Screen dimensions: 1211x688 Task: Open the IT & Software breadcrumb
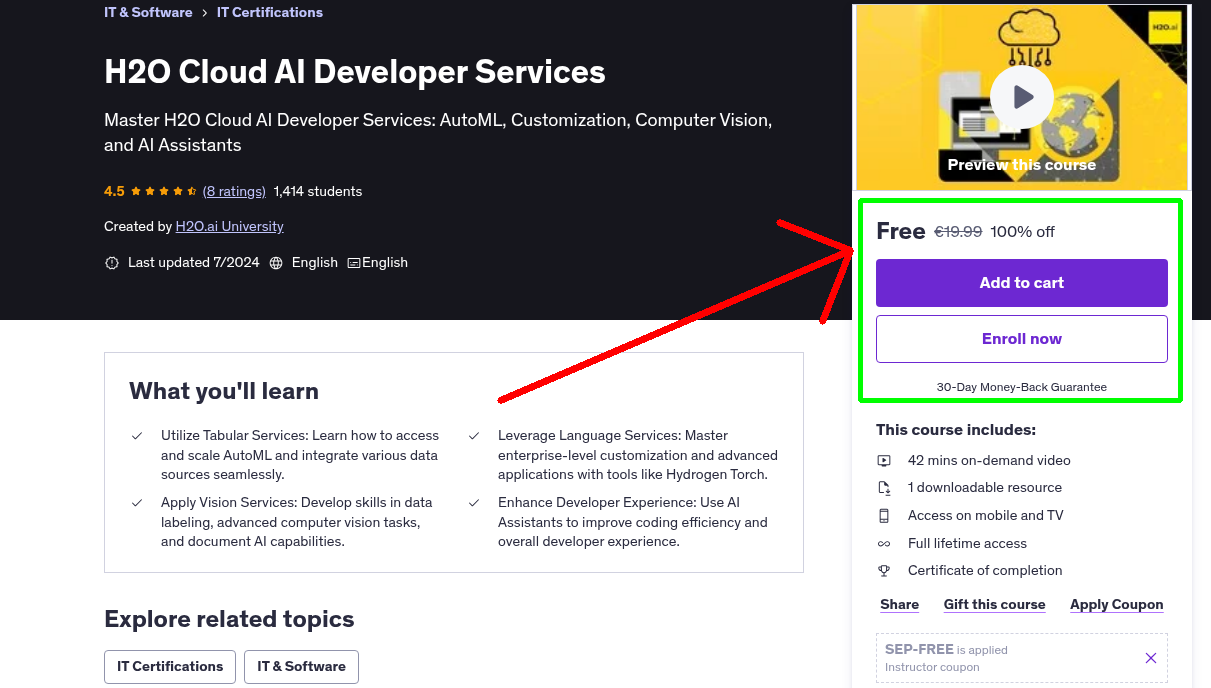point(148,12)
